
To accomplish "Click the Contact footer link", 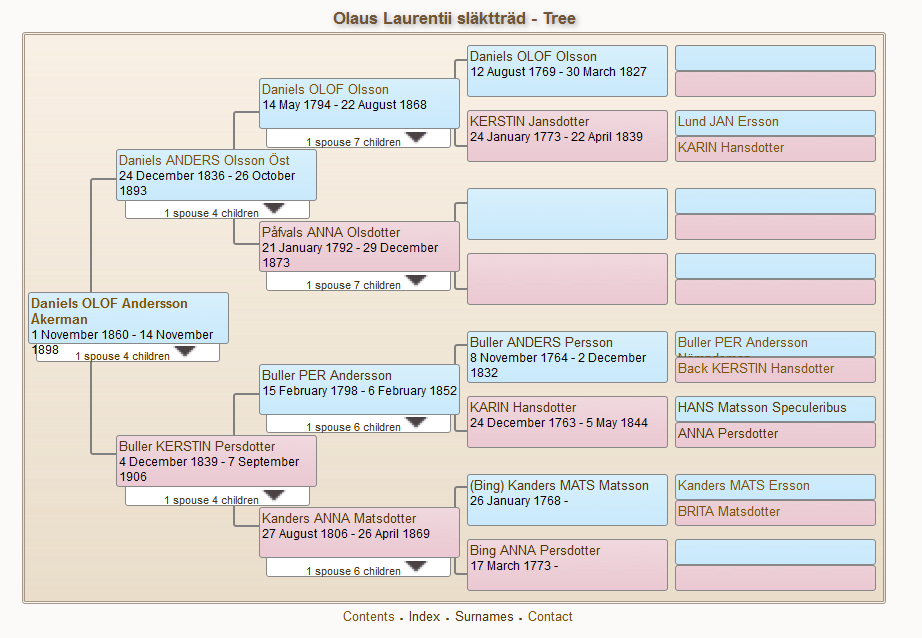I will [x=550, y=617].
